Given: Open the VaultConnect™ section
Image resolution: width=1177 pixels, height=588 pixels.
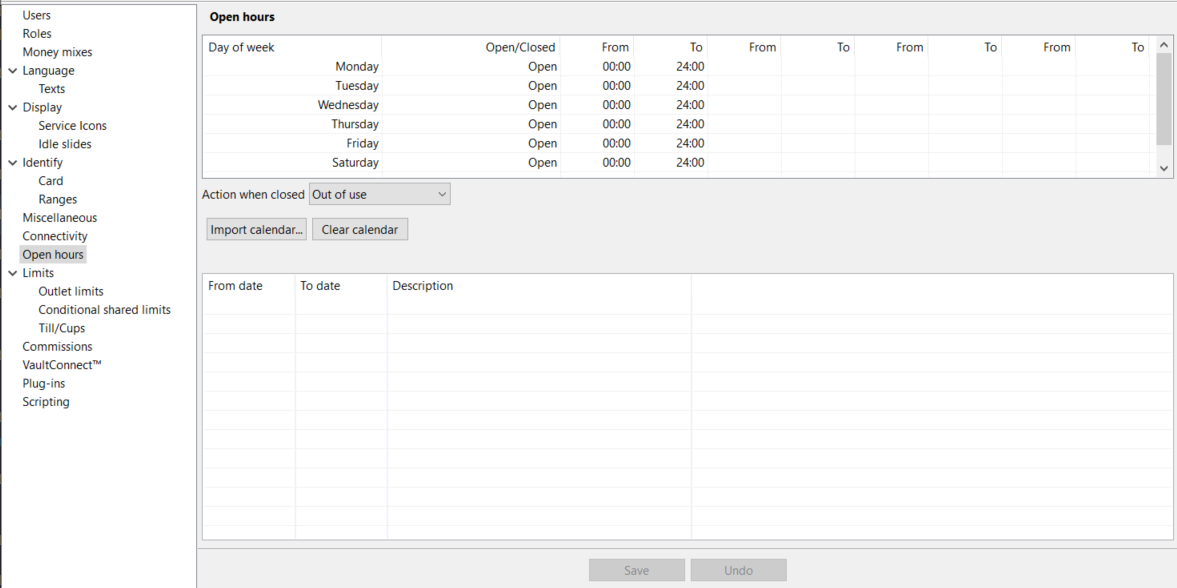Looking at the screenshot, I should [x=61, y=364].
